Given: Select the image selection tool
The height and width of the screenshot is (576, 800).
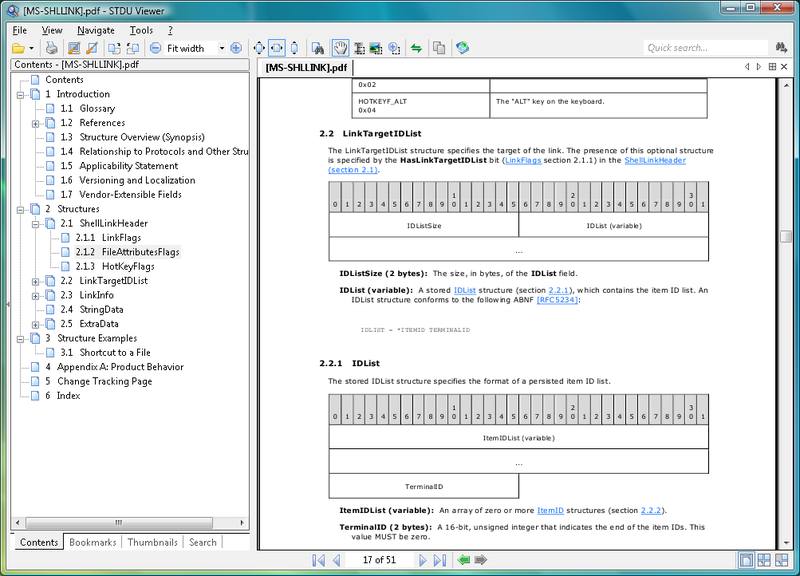Looking at the screenshot, I should pyautogui.click(x=377, y=48).
